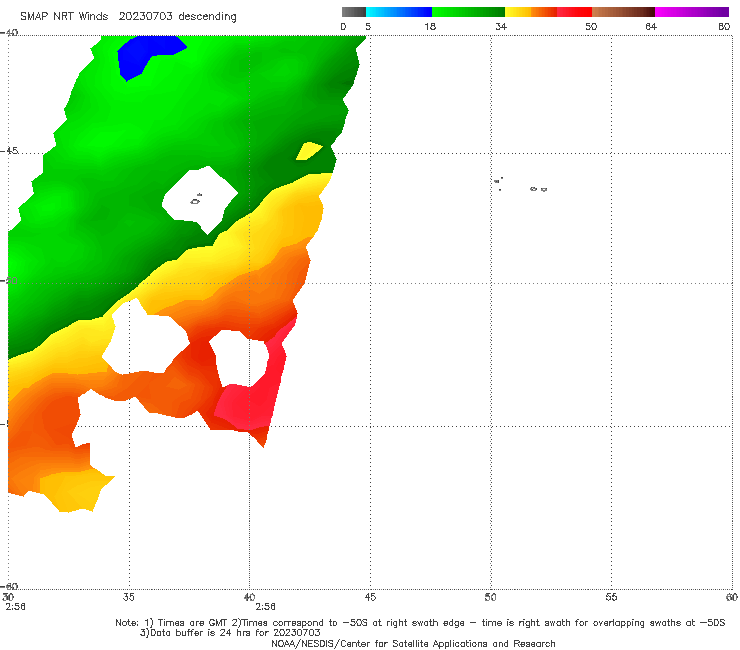Click the colorbar scale label "34"
This screenshot has width=740, height=650.
501,26
